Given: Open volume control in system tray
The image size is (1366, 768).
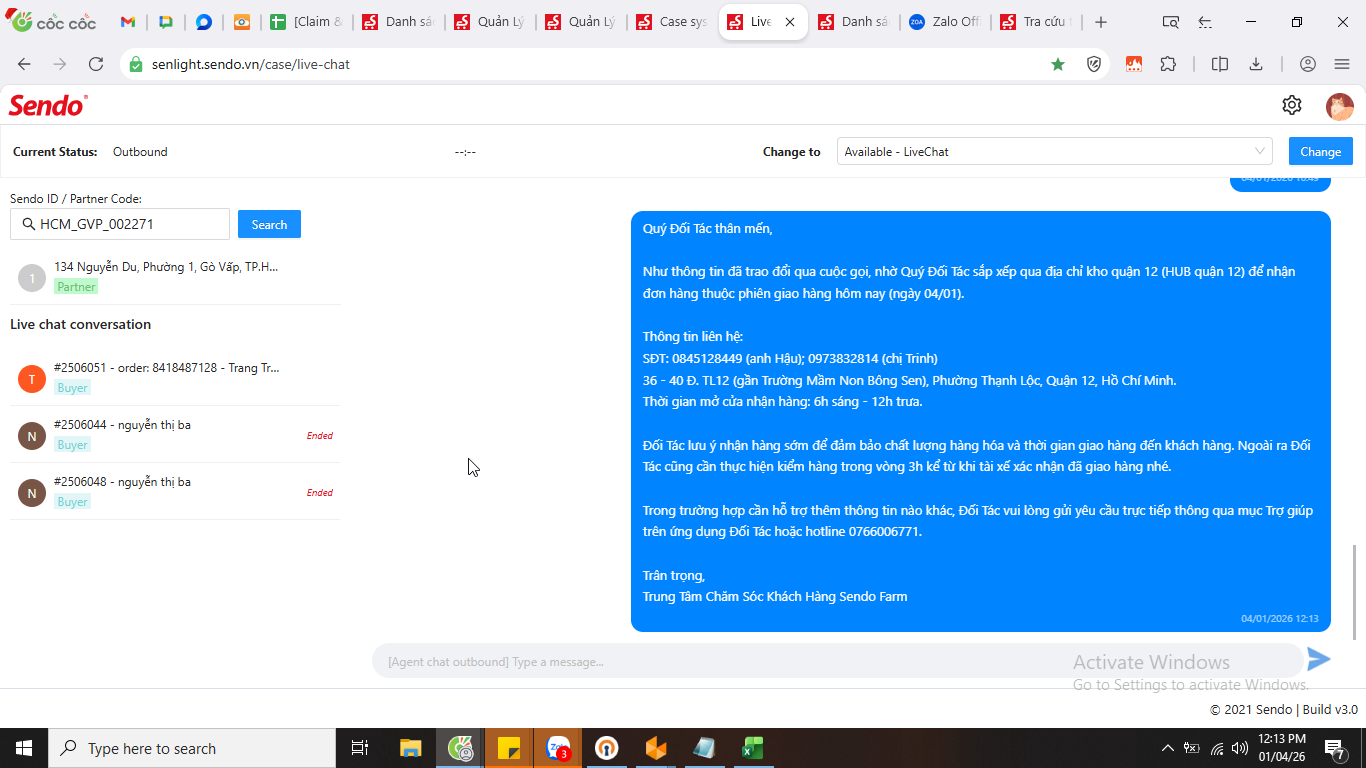Looking at the screenshot, I should 1240,748.
